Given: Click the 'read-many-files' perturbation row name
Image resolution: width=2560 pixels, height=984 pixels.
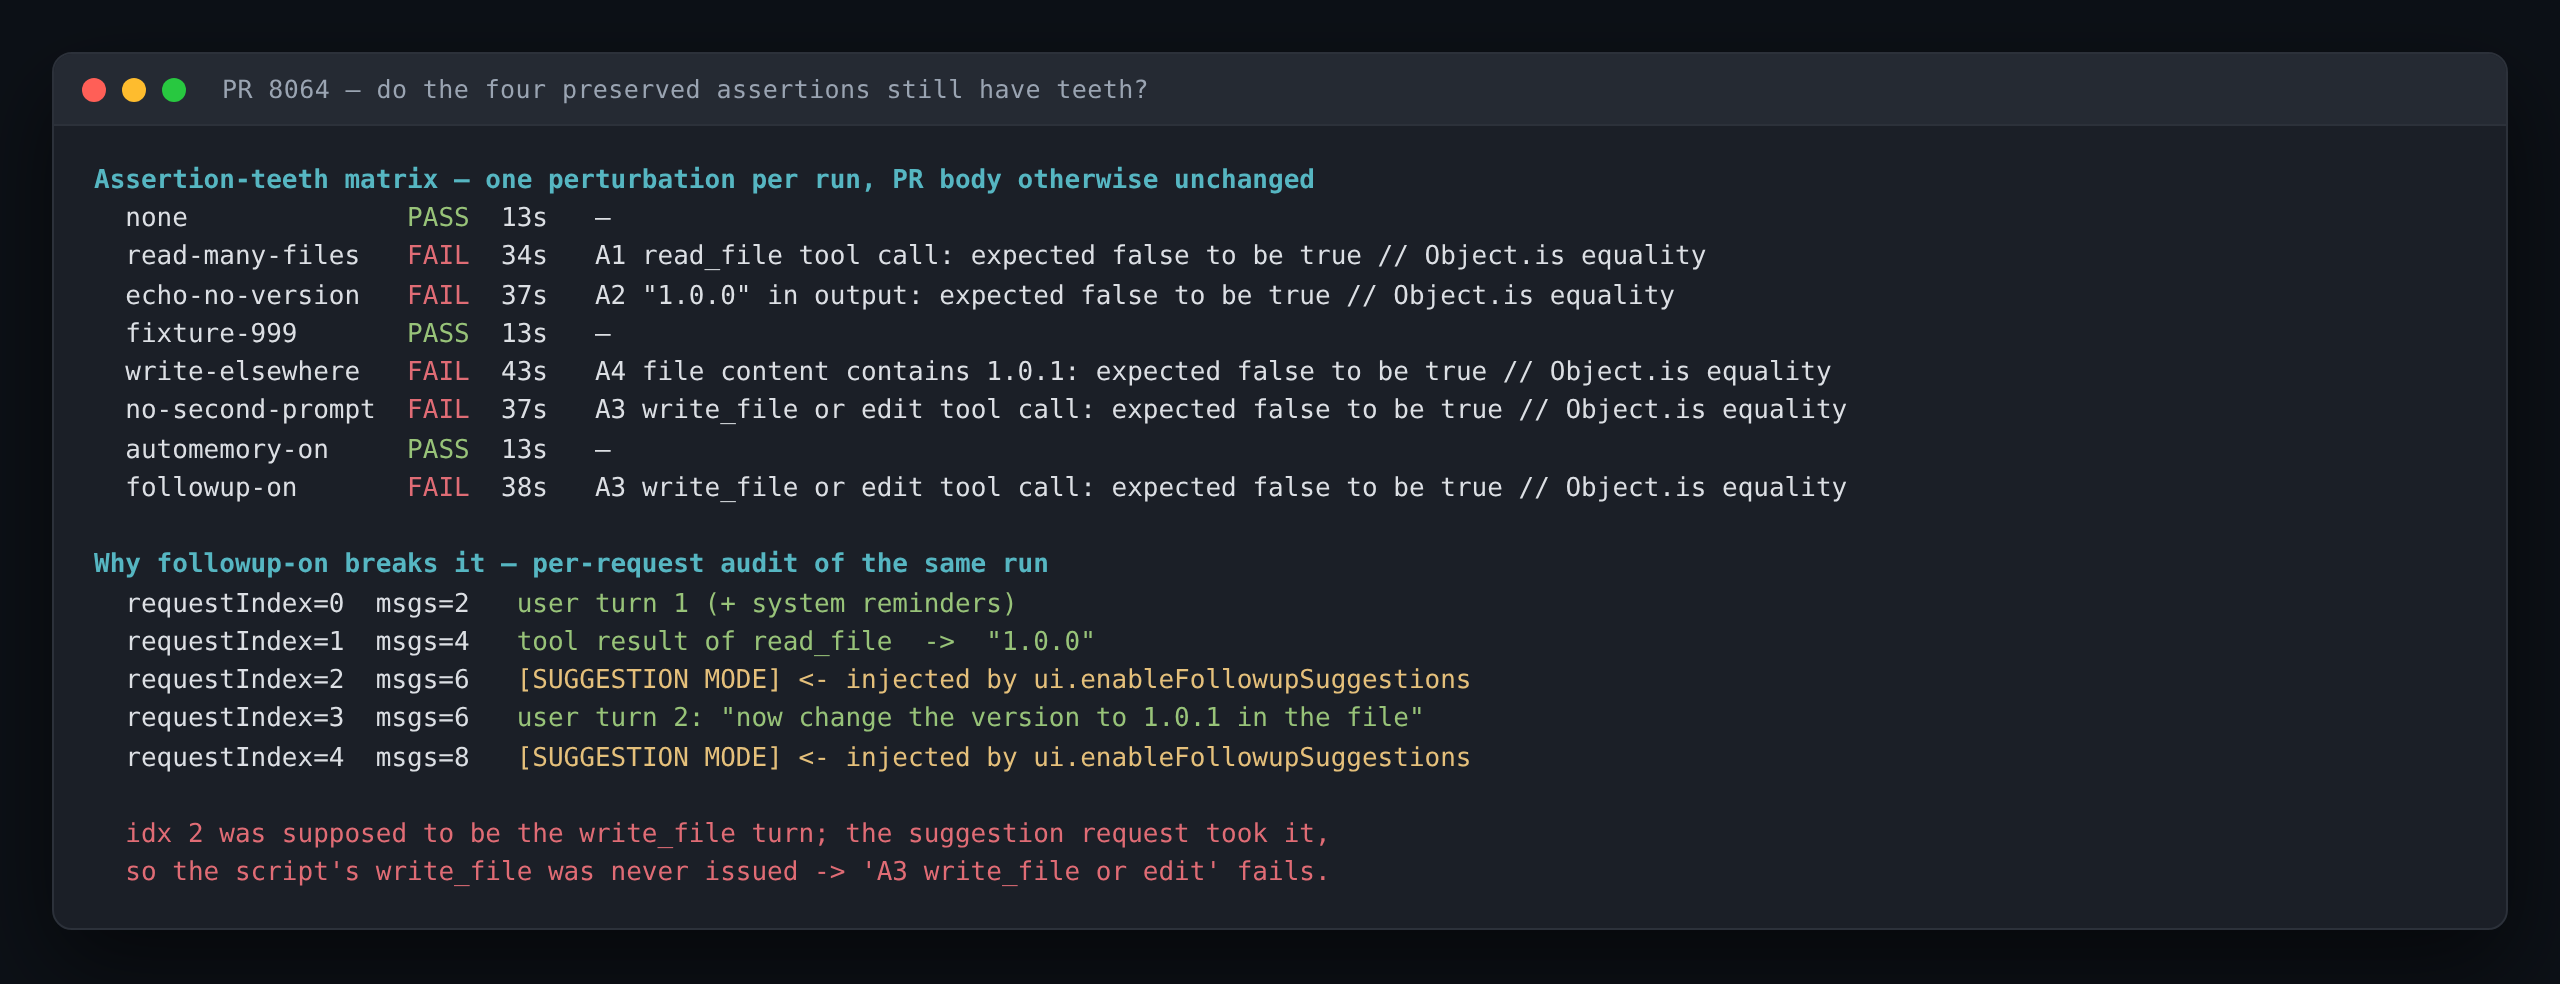Looking at the screenshot, I should [x=242, y=256].
